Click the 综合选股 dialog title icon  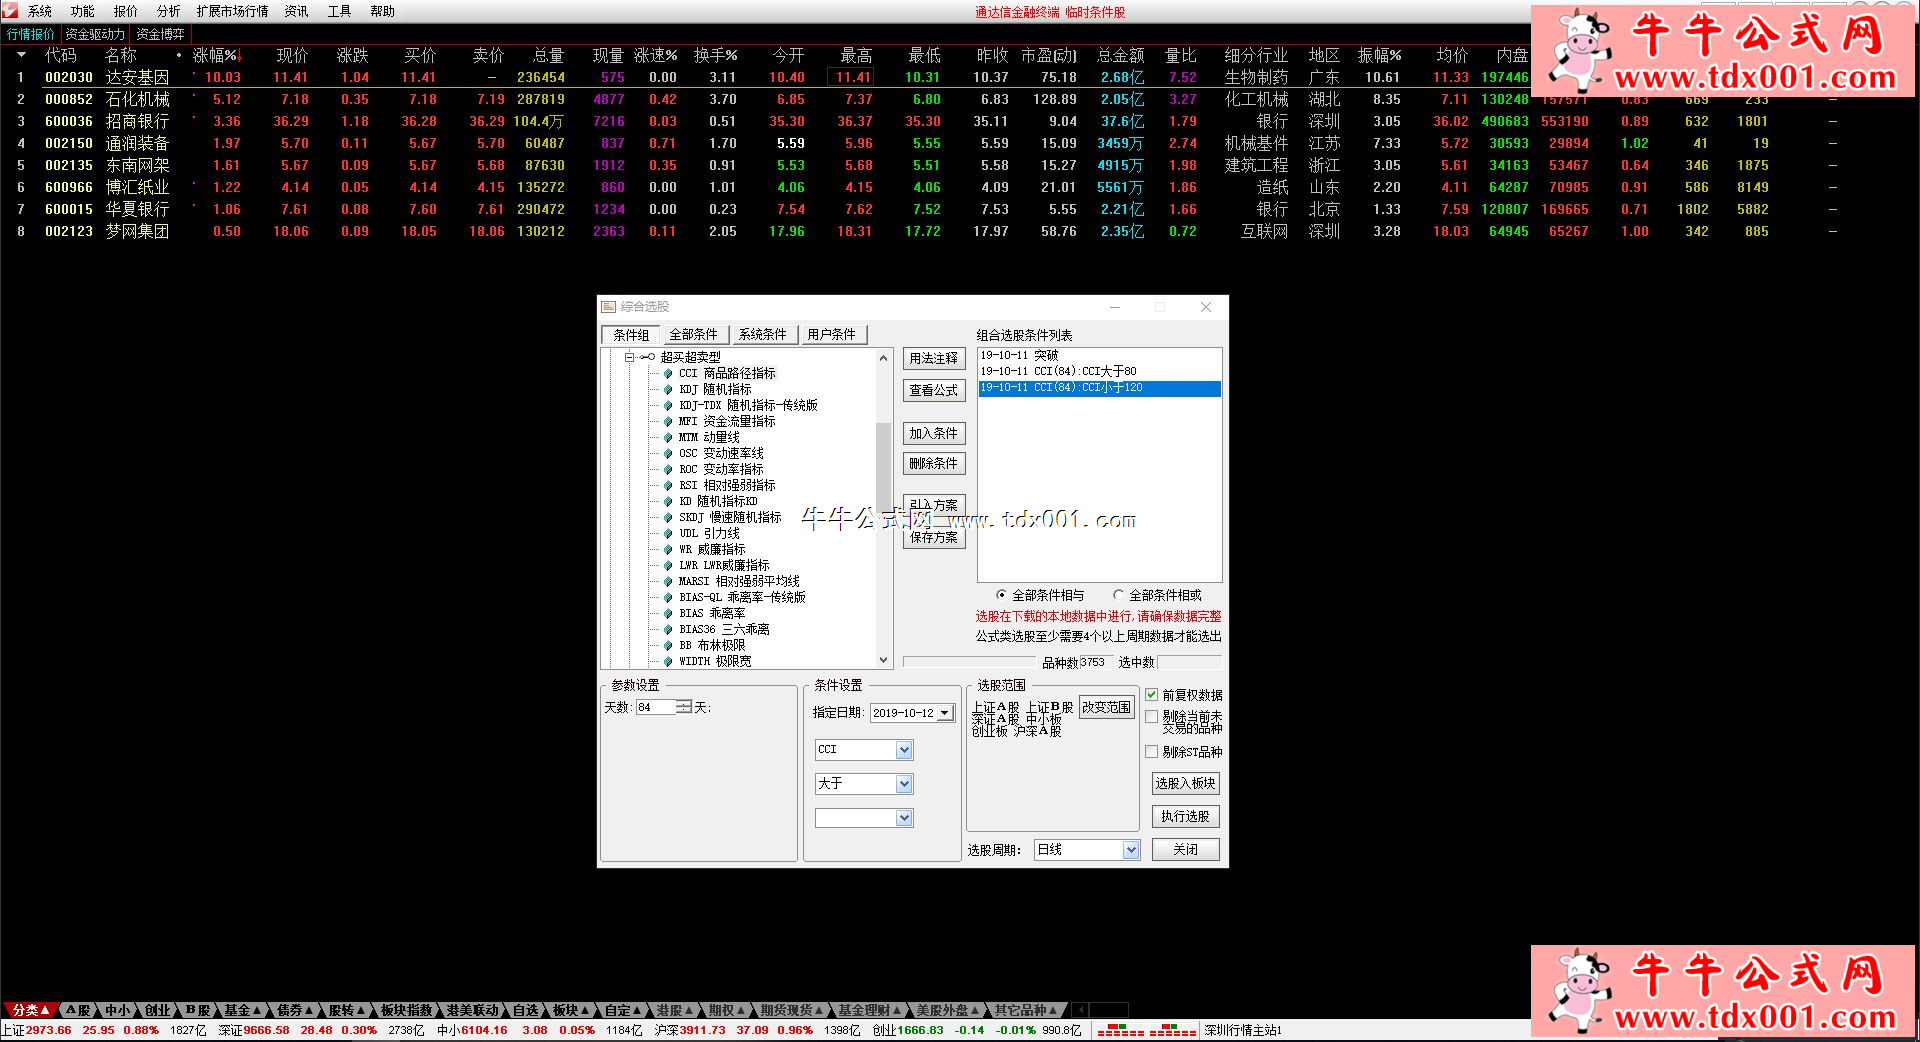pos(609,307)
